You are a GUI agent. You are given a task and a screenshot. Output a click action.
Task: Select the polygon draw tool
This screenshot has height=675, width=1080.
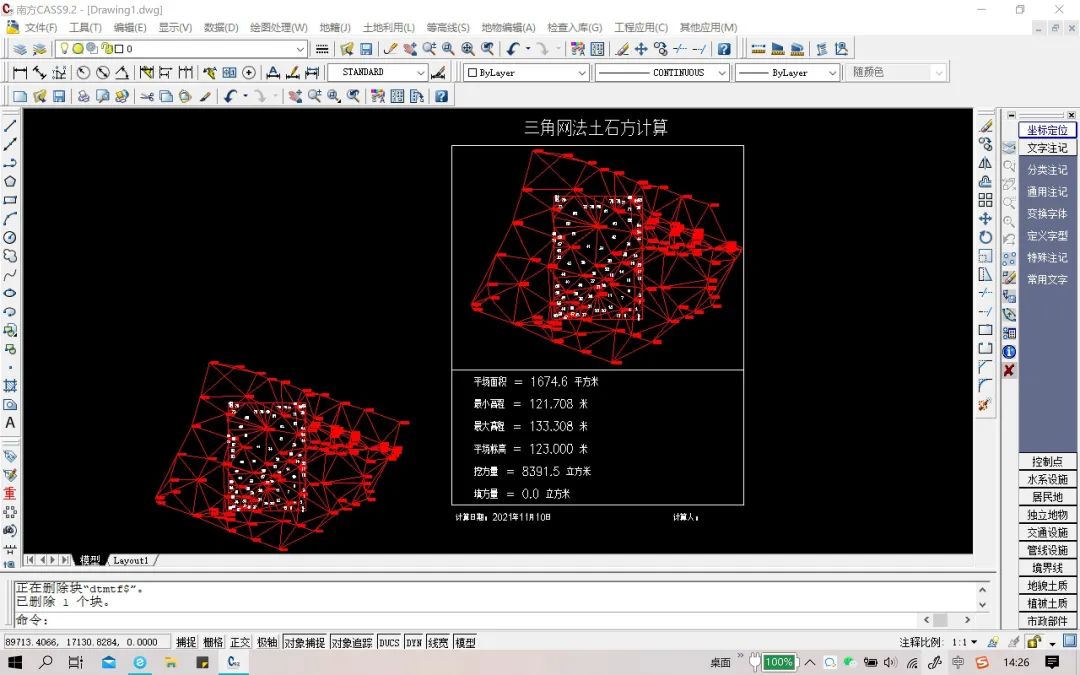tap(10, 181)
